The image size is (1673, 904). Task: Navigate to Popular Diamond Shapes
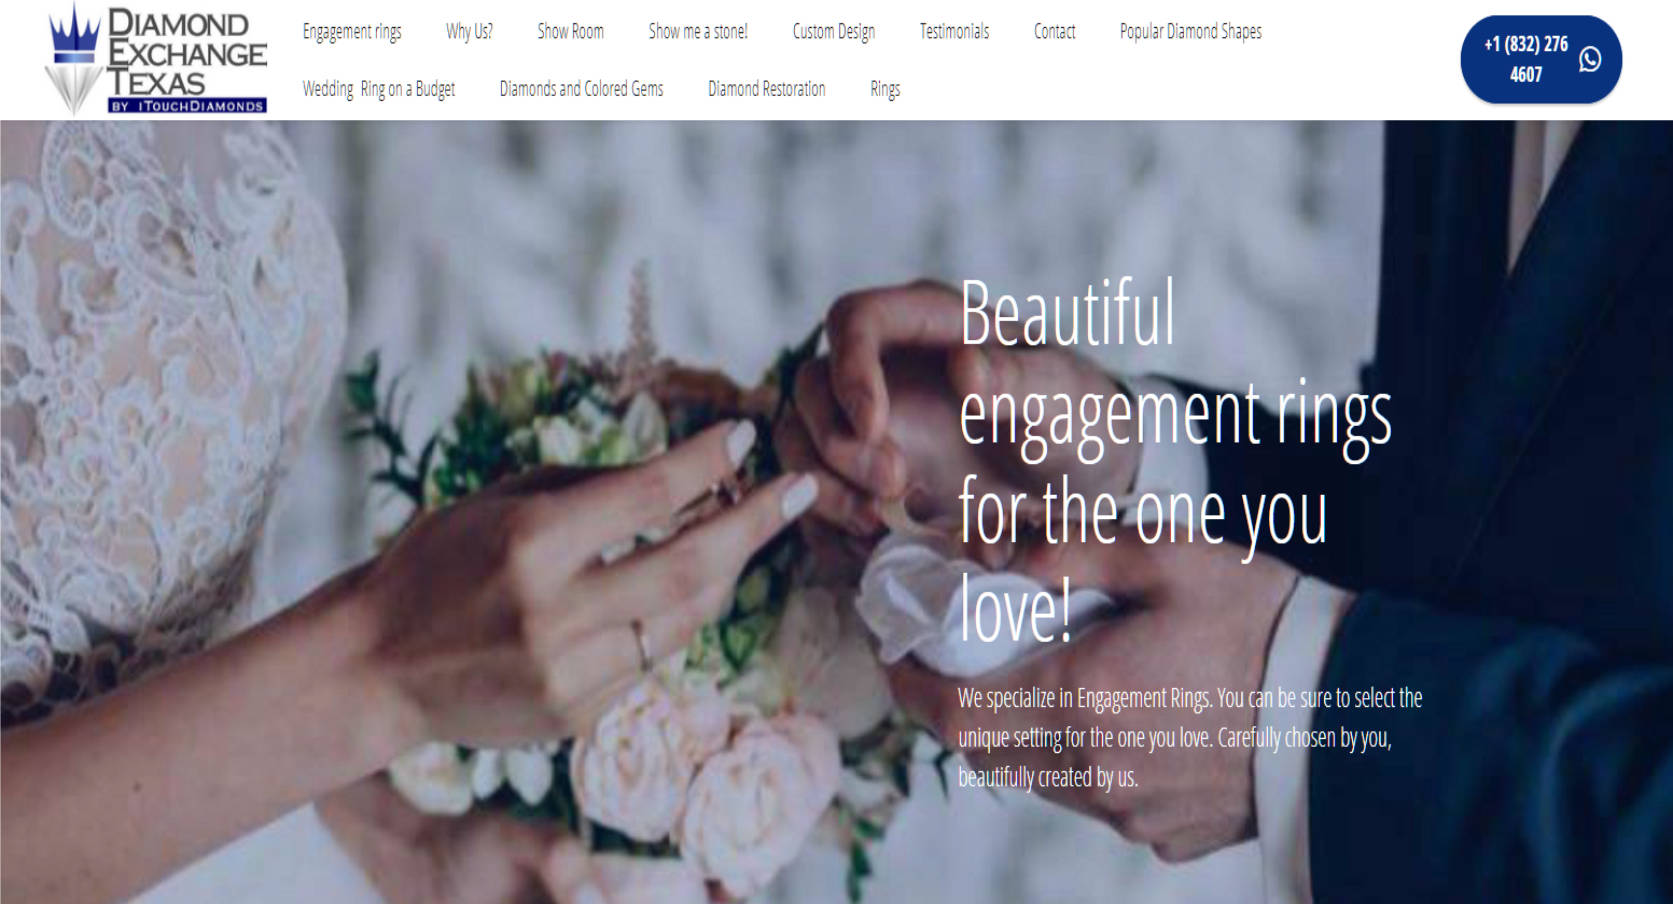[1190, 32]
